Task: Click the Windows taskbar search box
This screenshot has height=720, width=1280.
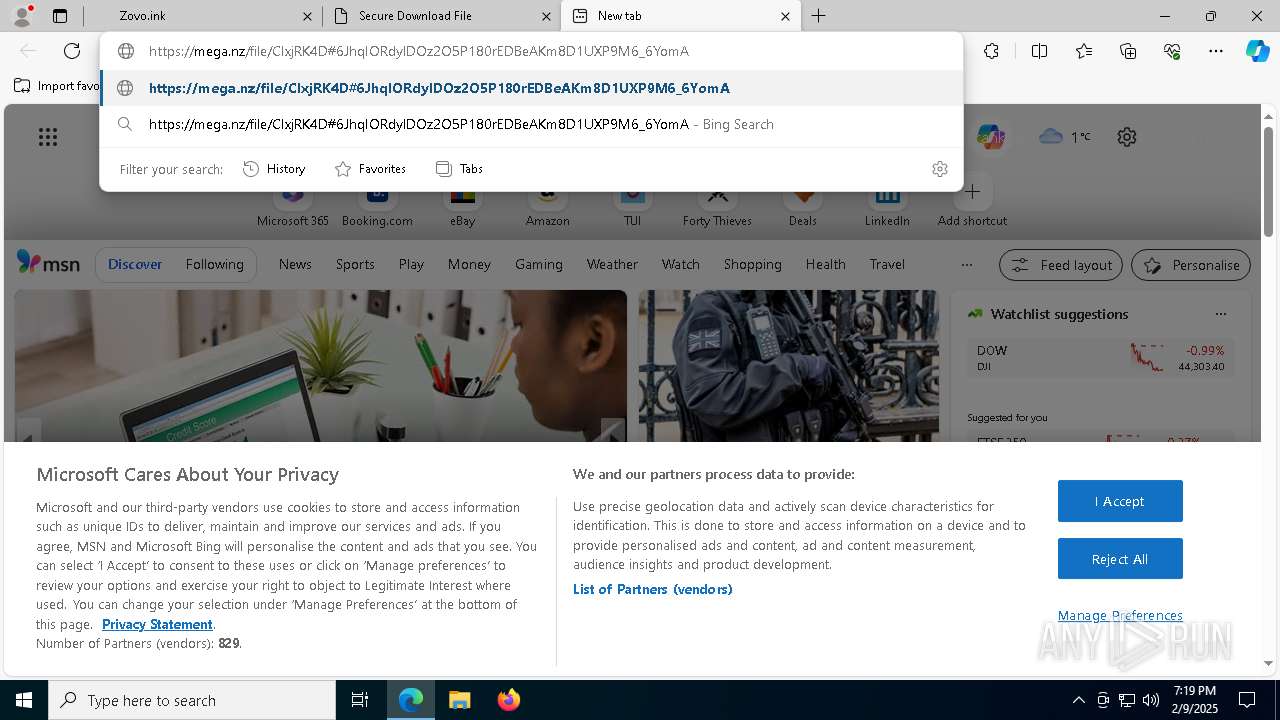Action: click(x=192, y=700)
